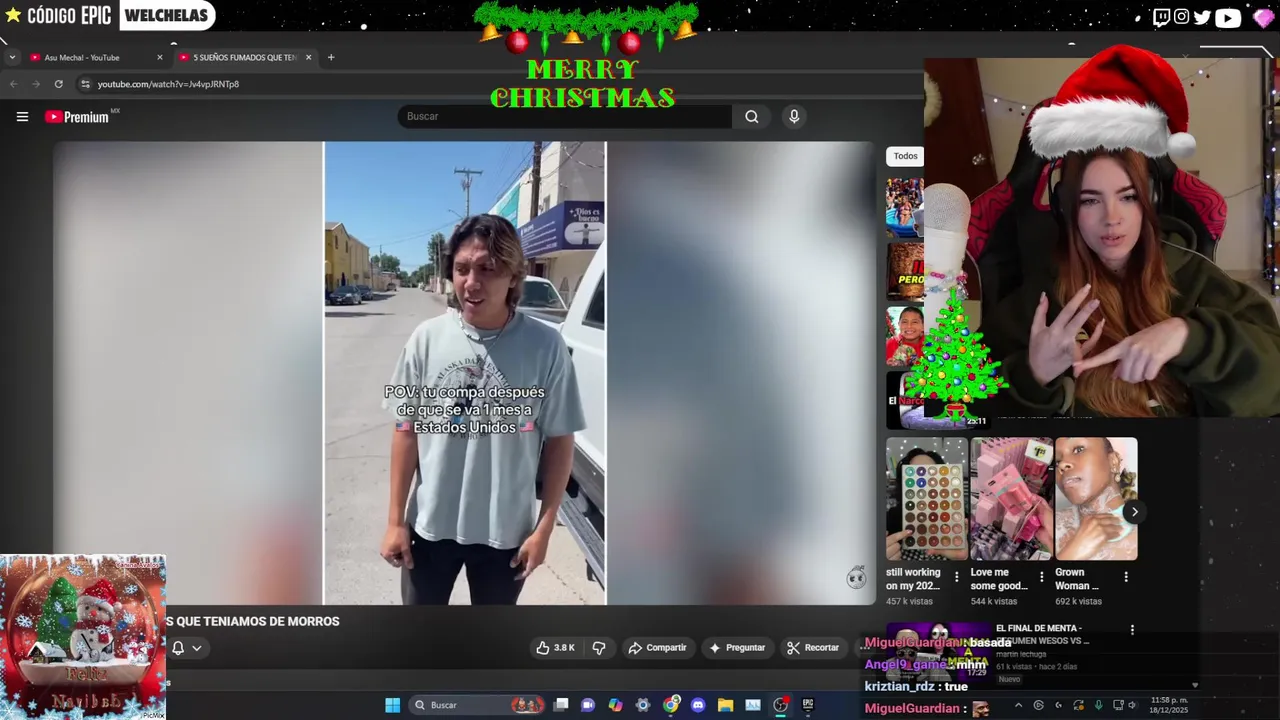Click the channel watermark icon in player corner

click(x=857, y=577)
